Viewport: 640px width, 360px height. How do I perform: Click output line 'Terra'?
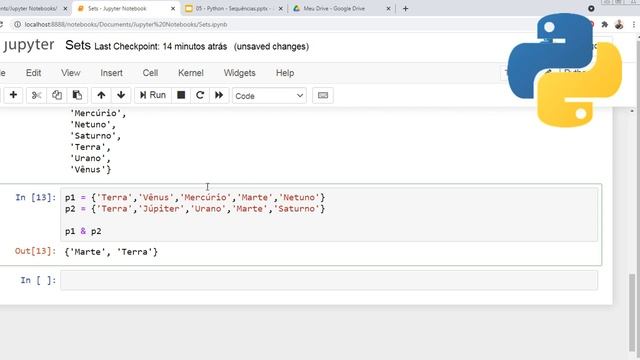tap(90, 147)
